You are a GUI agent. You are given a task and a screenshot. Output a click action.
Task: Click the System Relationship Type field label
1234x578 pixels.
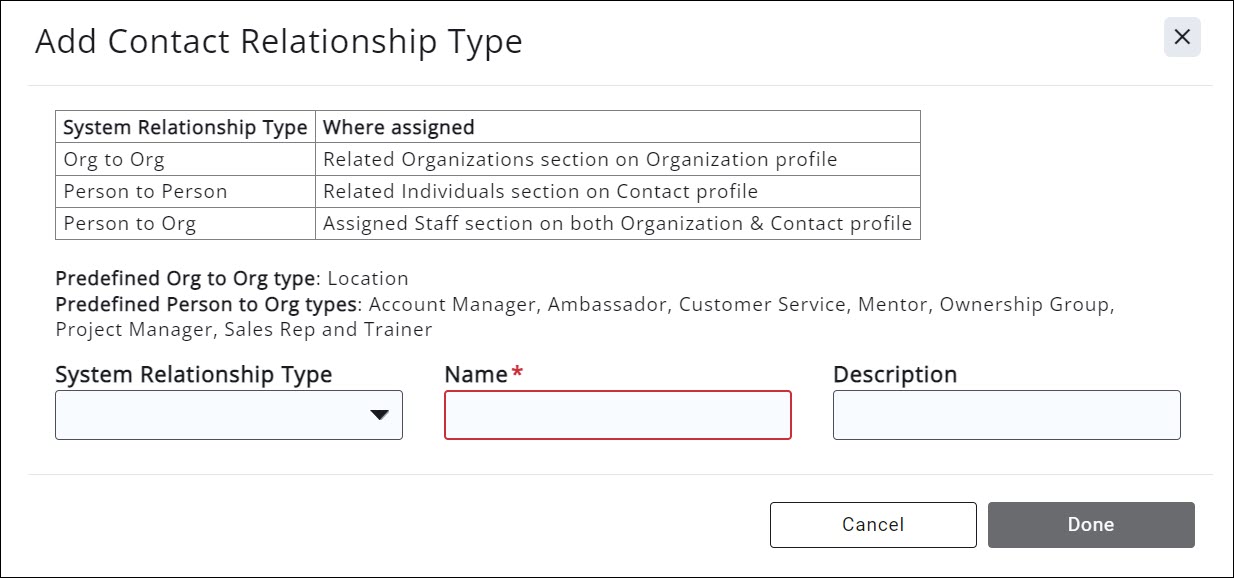[193, 374]
